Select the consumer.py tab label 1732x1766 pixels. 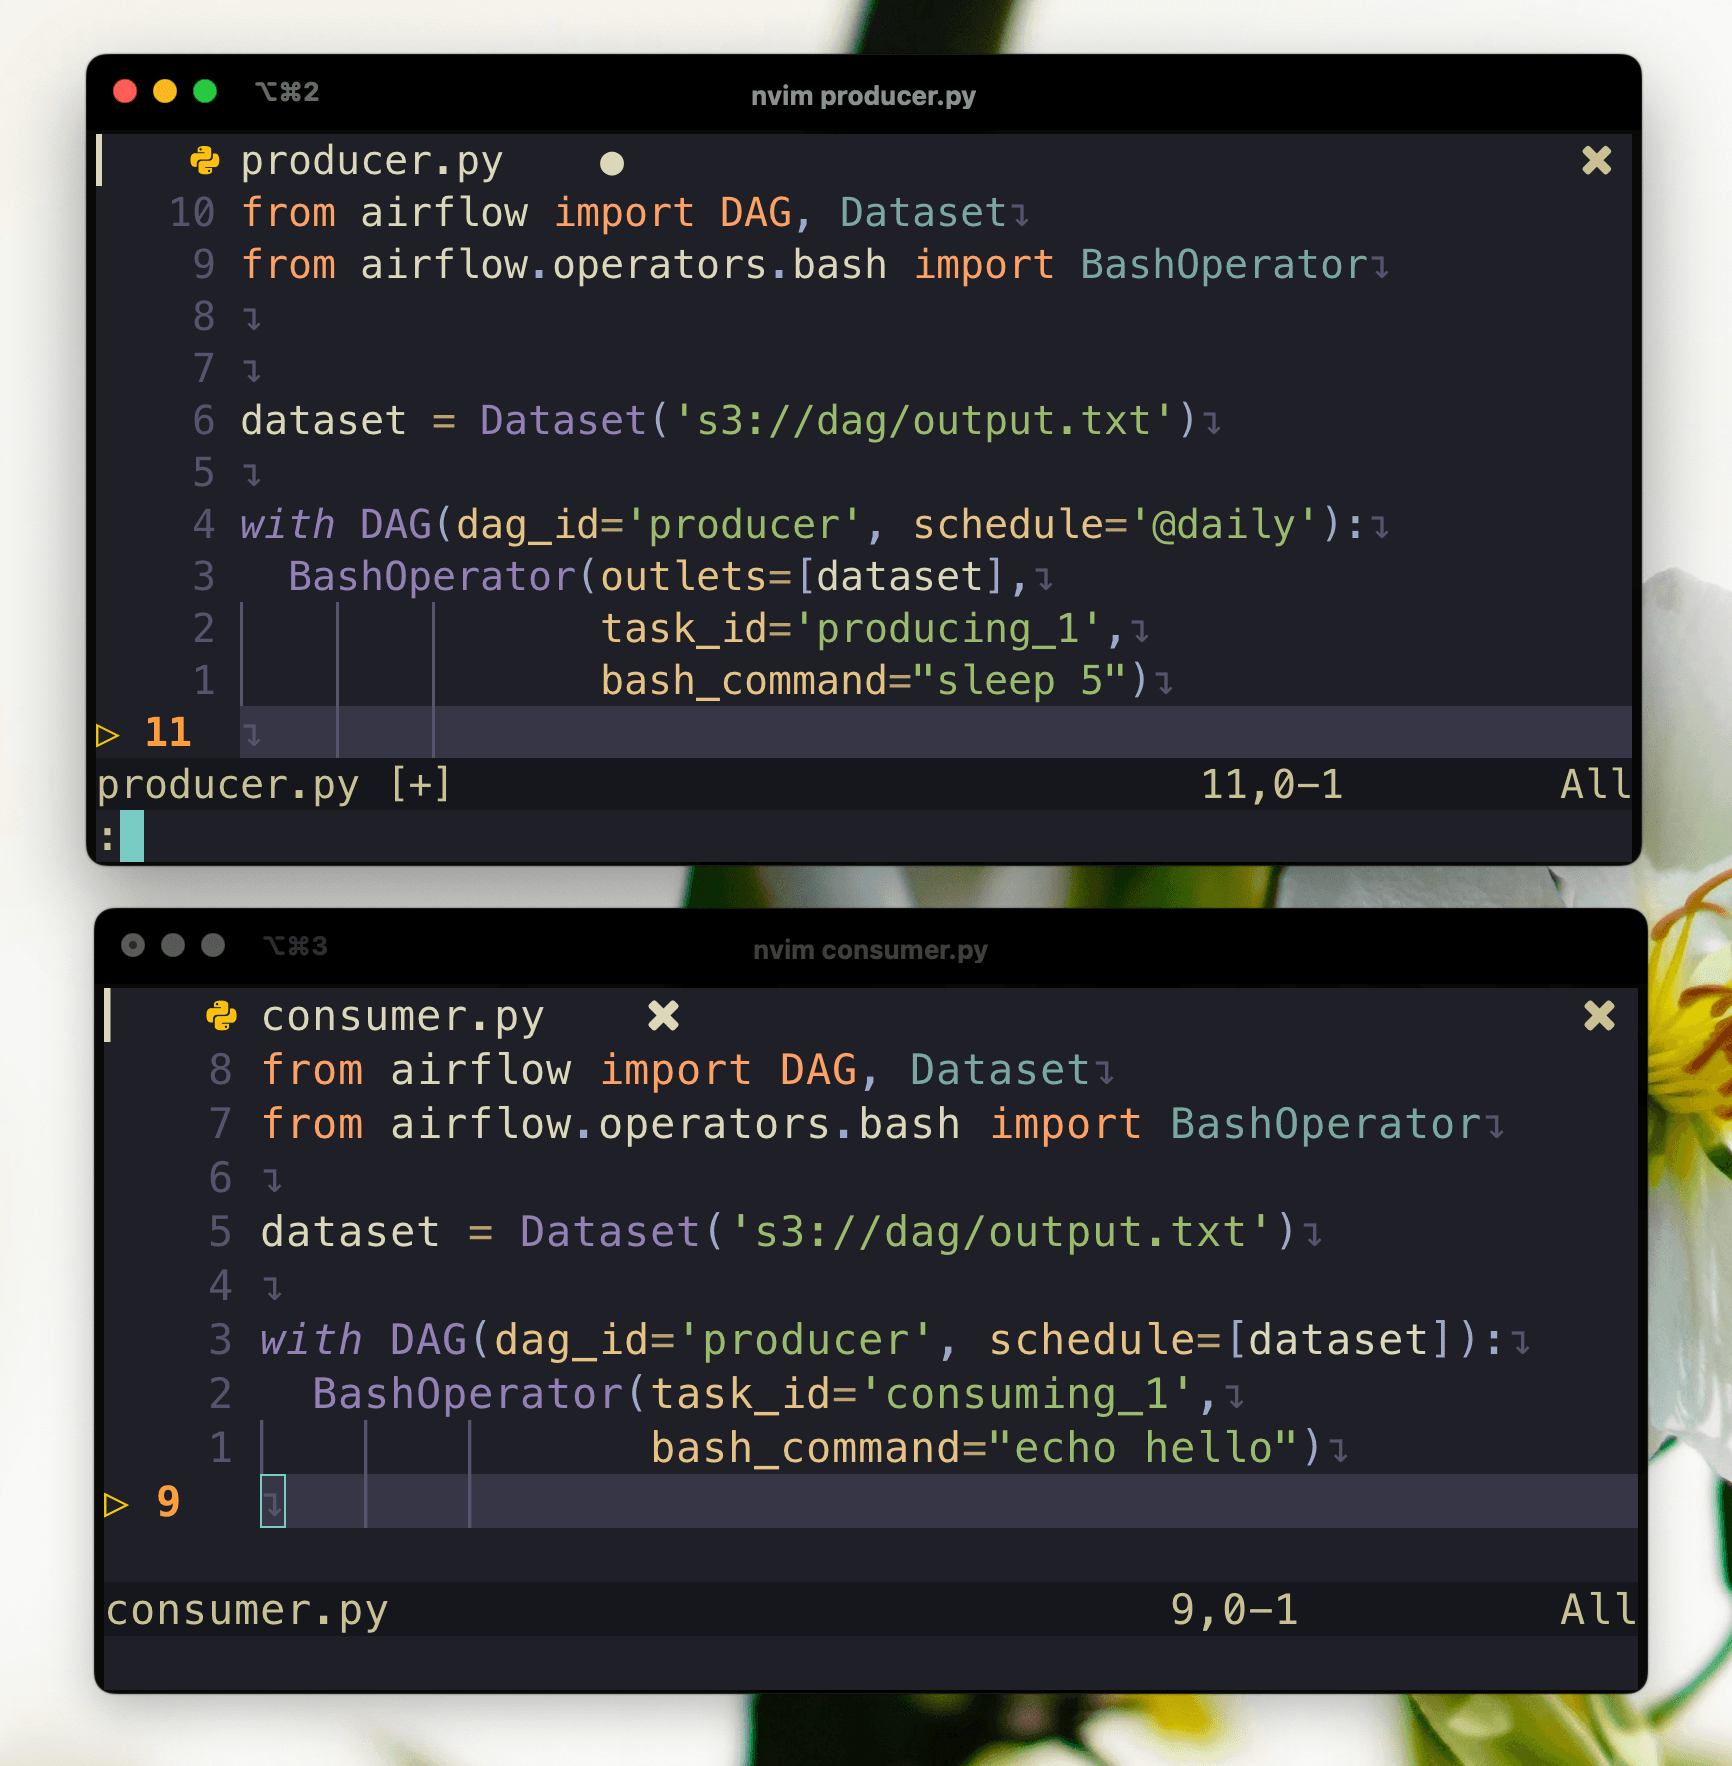(x=403, y=1017)
